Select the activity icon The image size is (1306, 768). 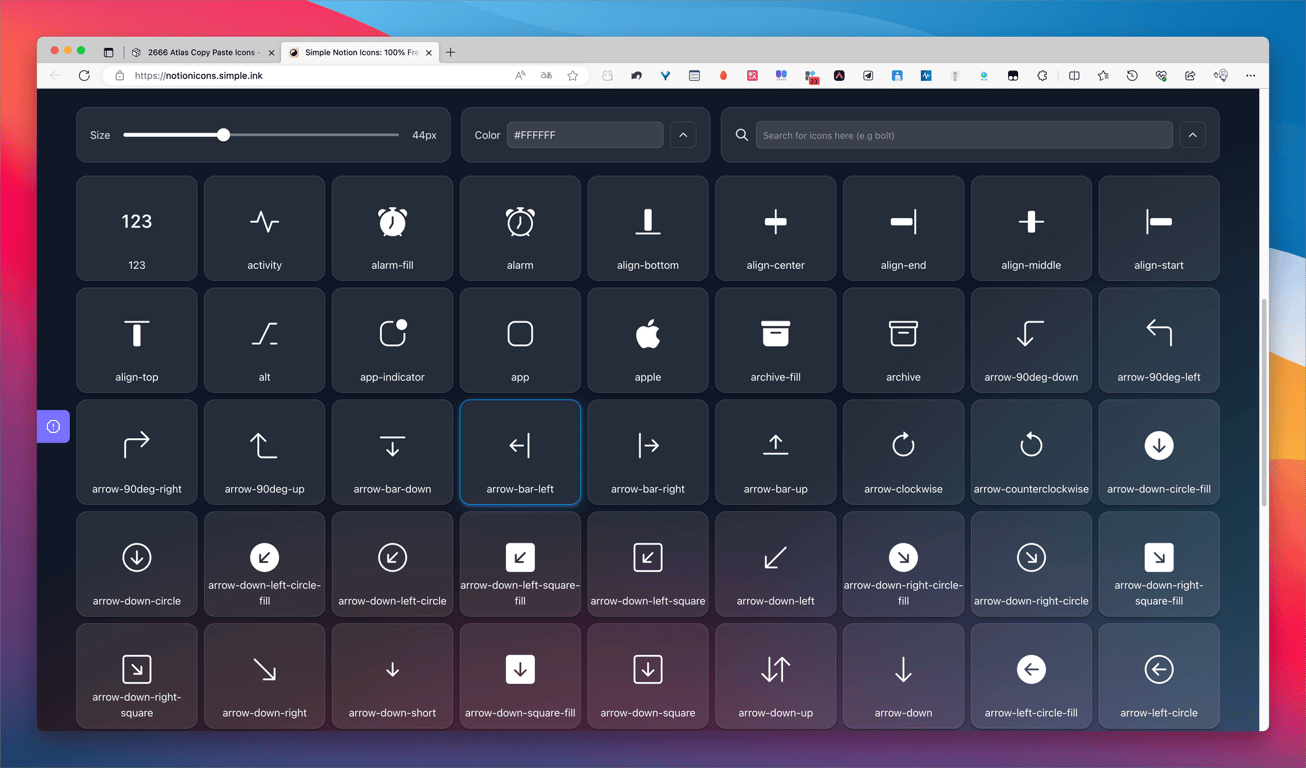[264, 228]
